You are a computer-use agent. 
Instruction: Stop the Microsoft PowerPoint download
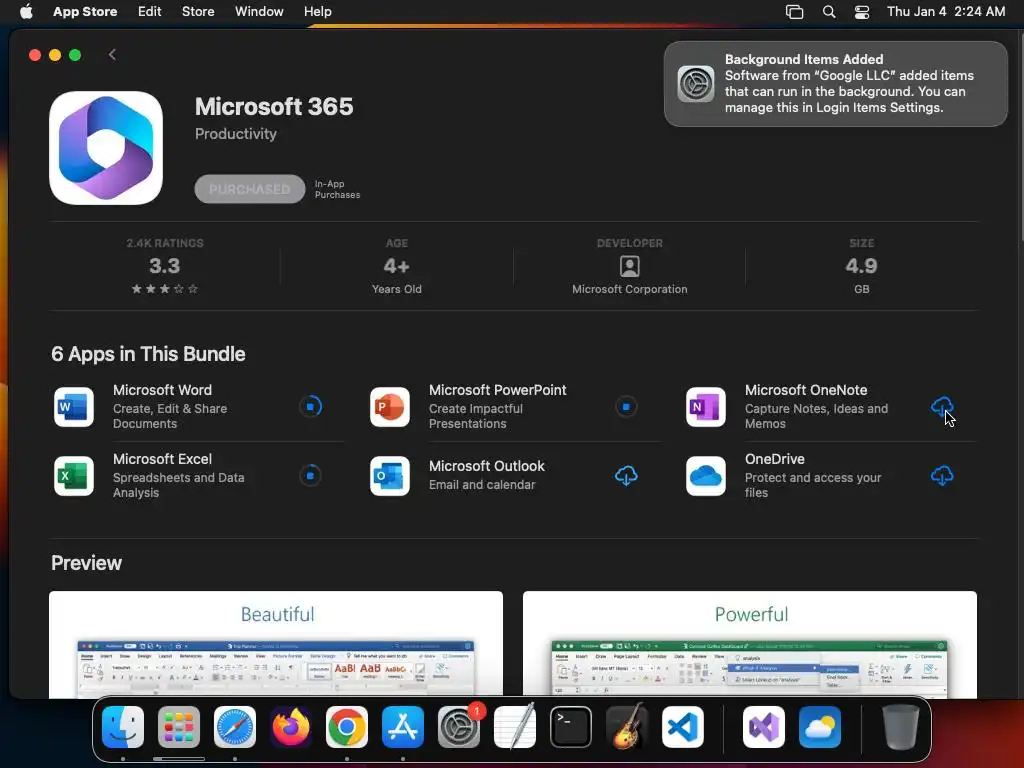626,407
